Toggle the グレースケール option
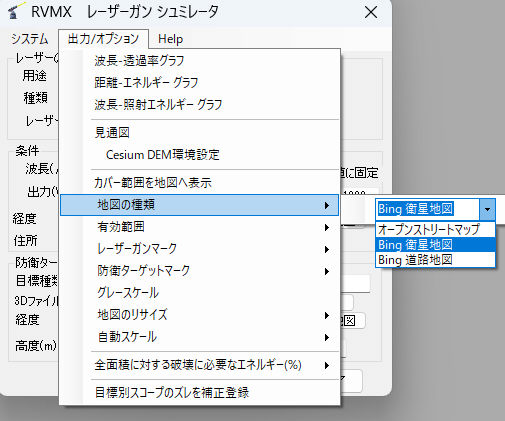 point(199,293)
